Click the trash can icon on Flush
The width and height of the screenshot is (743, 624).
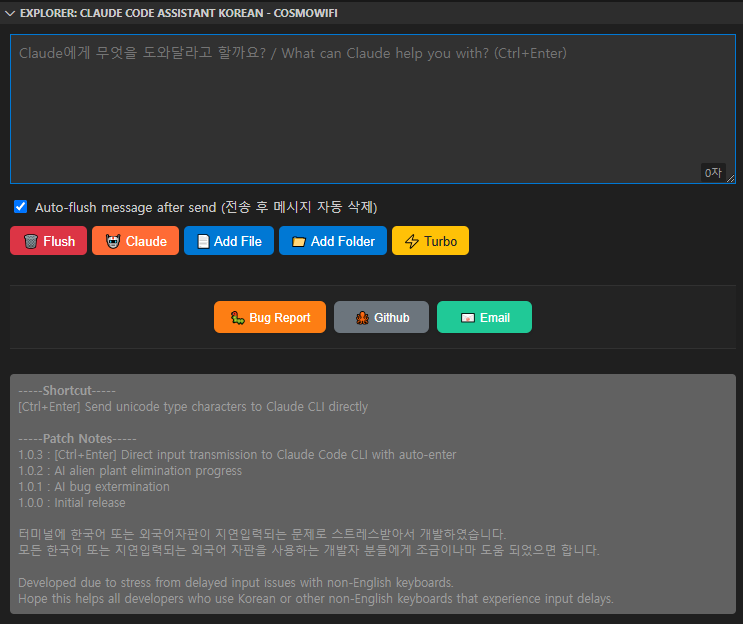click(x=31, y=241)
